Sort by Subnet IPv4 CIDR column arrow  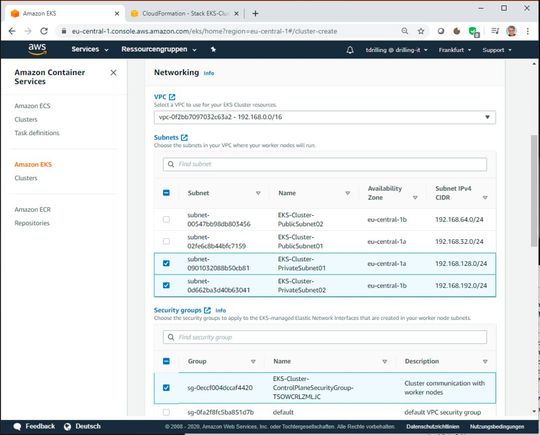click(x=485, y=198)
